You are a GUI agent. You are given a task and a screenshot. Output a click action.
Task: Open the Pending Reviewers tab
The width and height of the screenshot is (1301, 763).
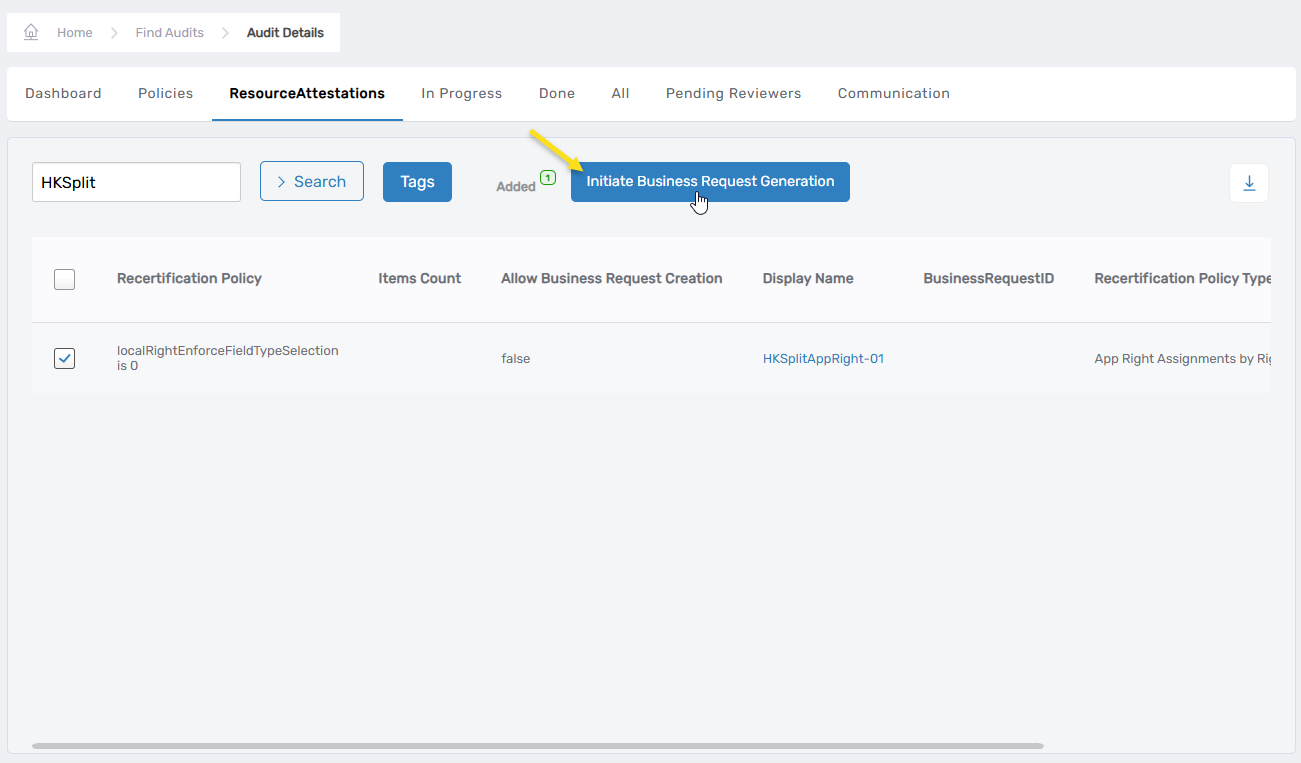733,93
